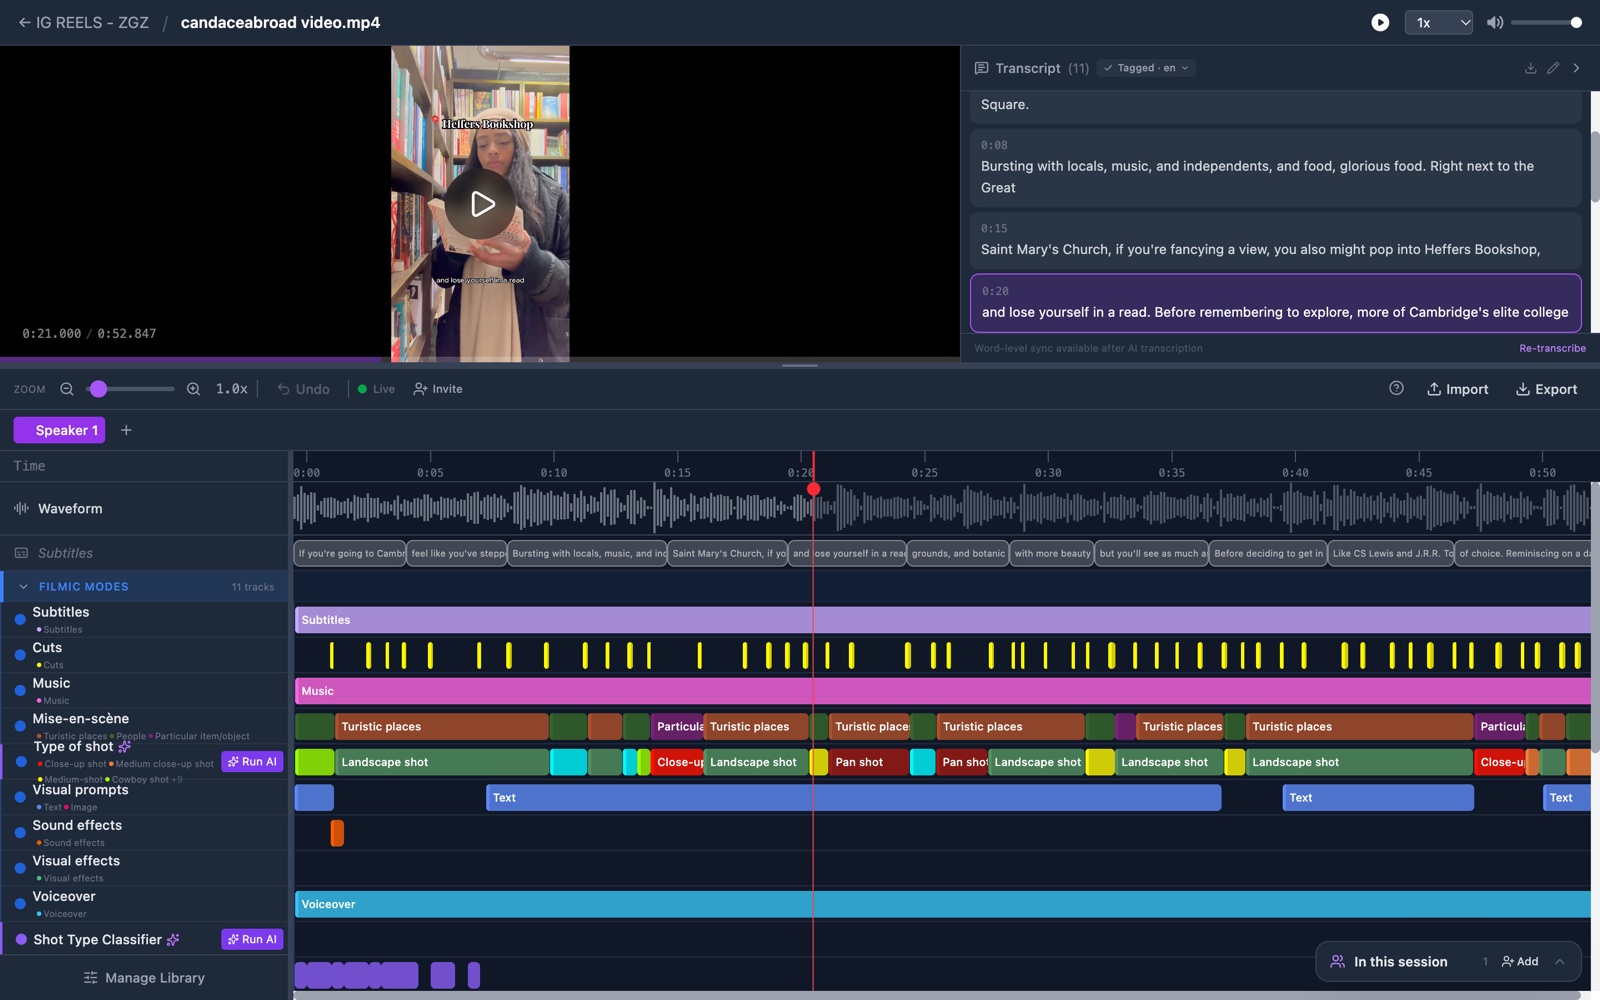The height and width of the screenshot is (1000, 1600).
Task: Click the Export button
Action: pyautogui.click(x=1546, y=389)
